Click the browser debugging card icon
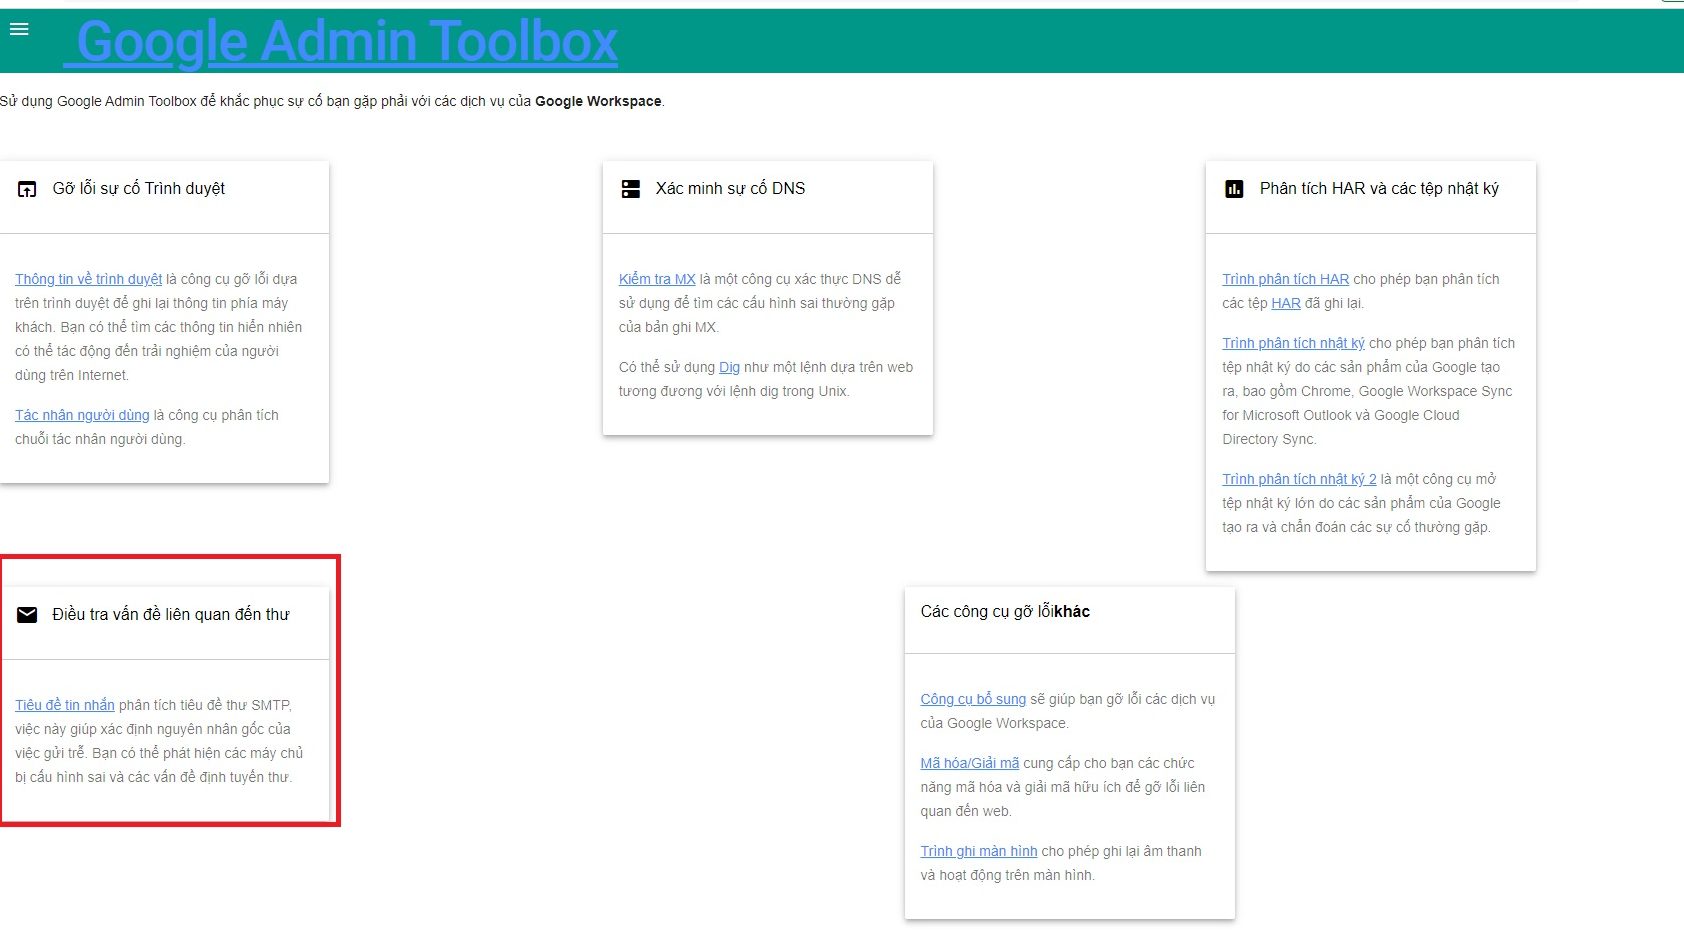The height and width of the screenshot is (931, 1684). (x=27, y=189)
